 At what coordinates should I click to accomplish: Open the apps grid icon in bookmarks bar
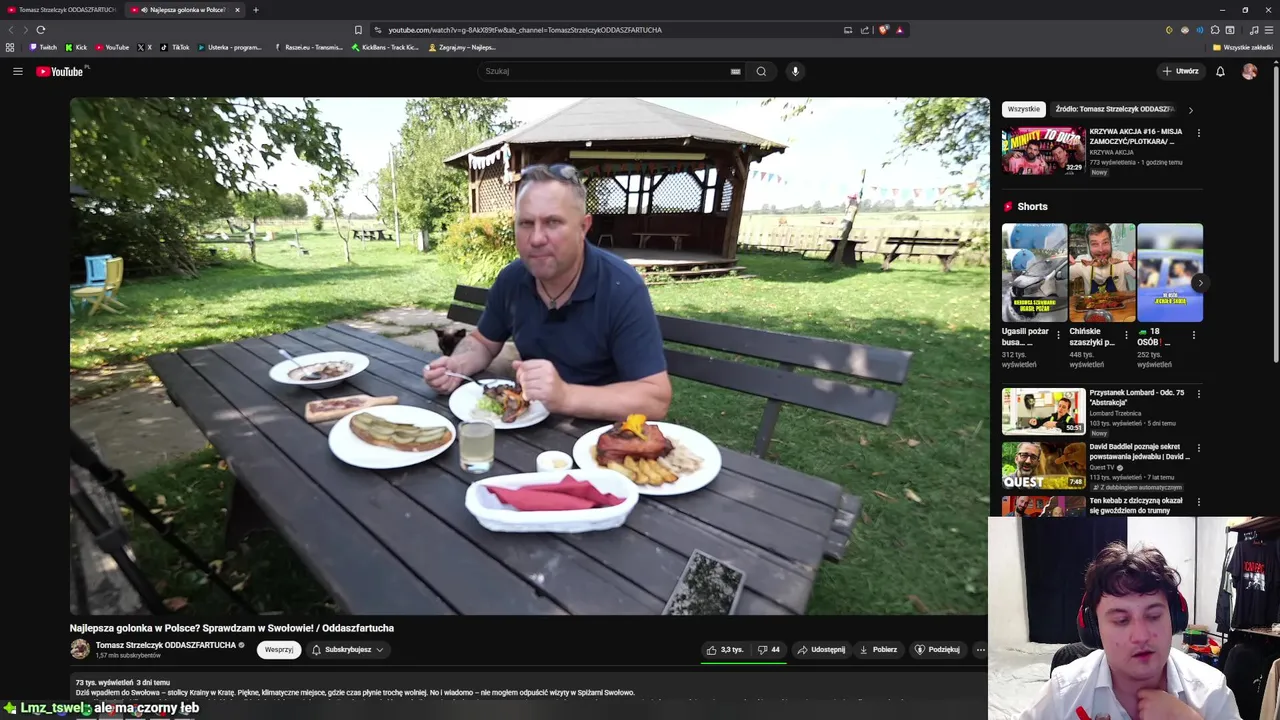tap(10, 47)
